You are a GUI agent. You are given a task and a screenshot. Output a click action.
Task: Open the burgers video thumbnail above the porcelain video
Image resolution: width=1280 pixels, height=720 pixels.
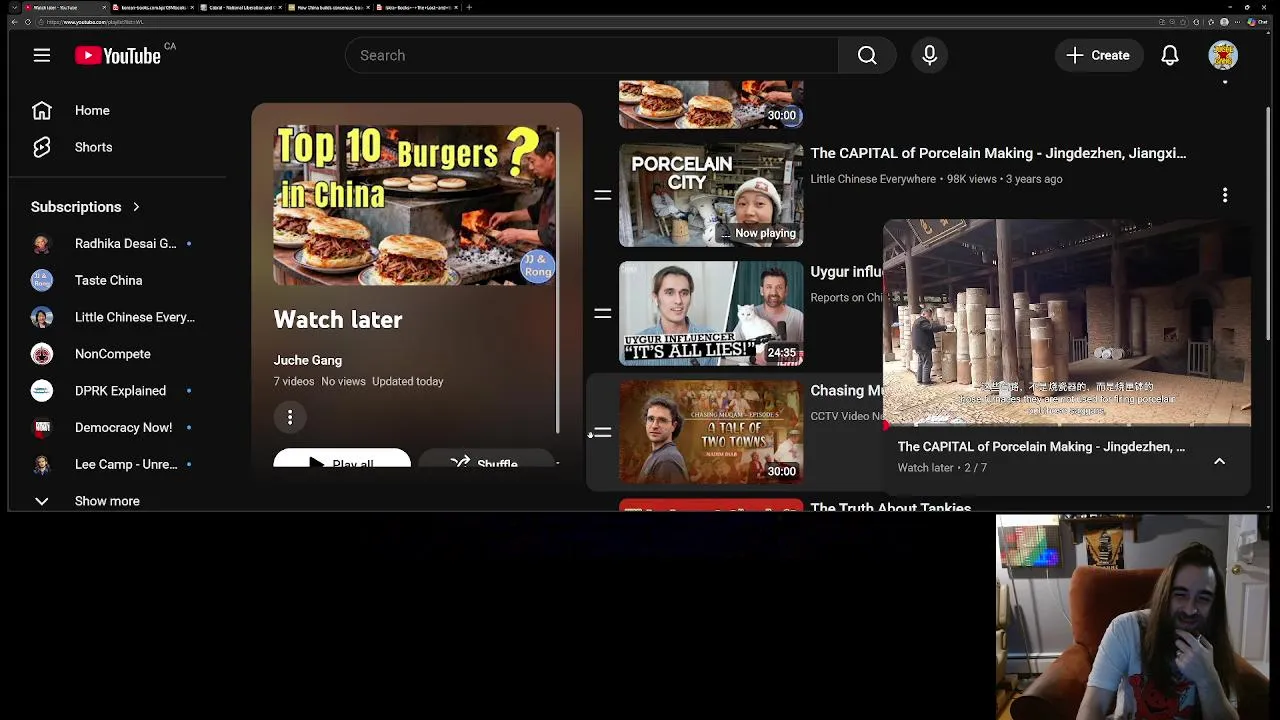[x=711, y=104]
